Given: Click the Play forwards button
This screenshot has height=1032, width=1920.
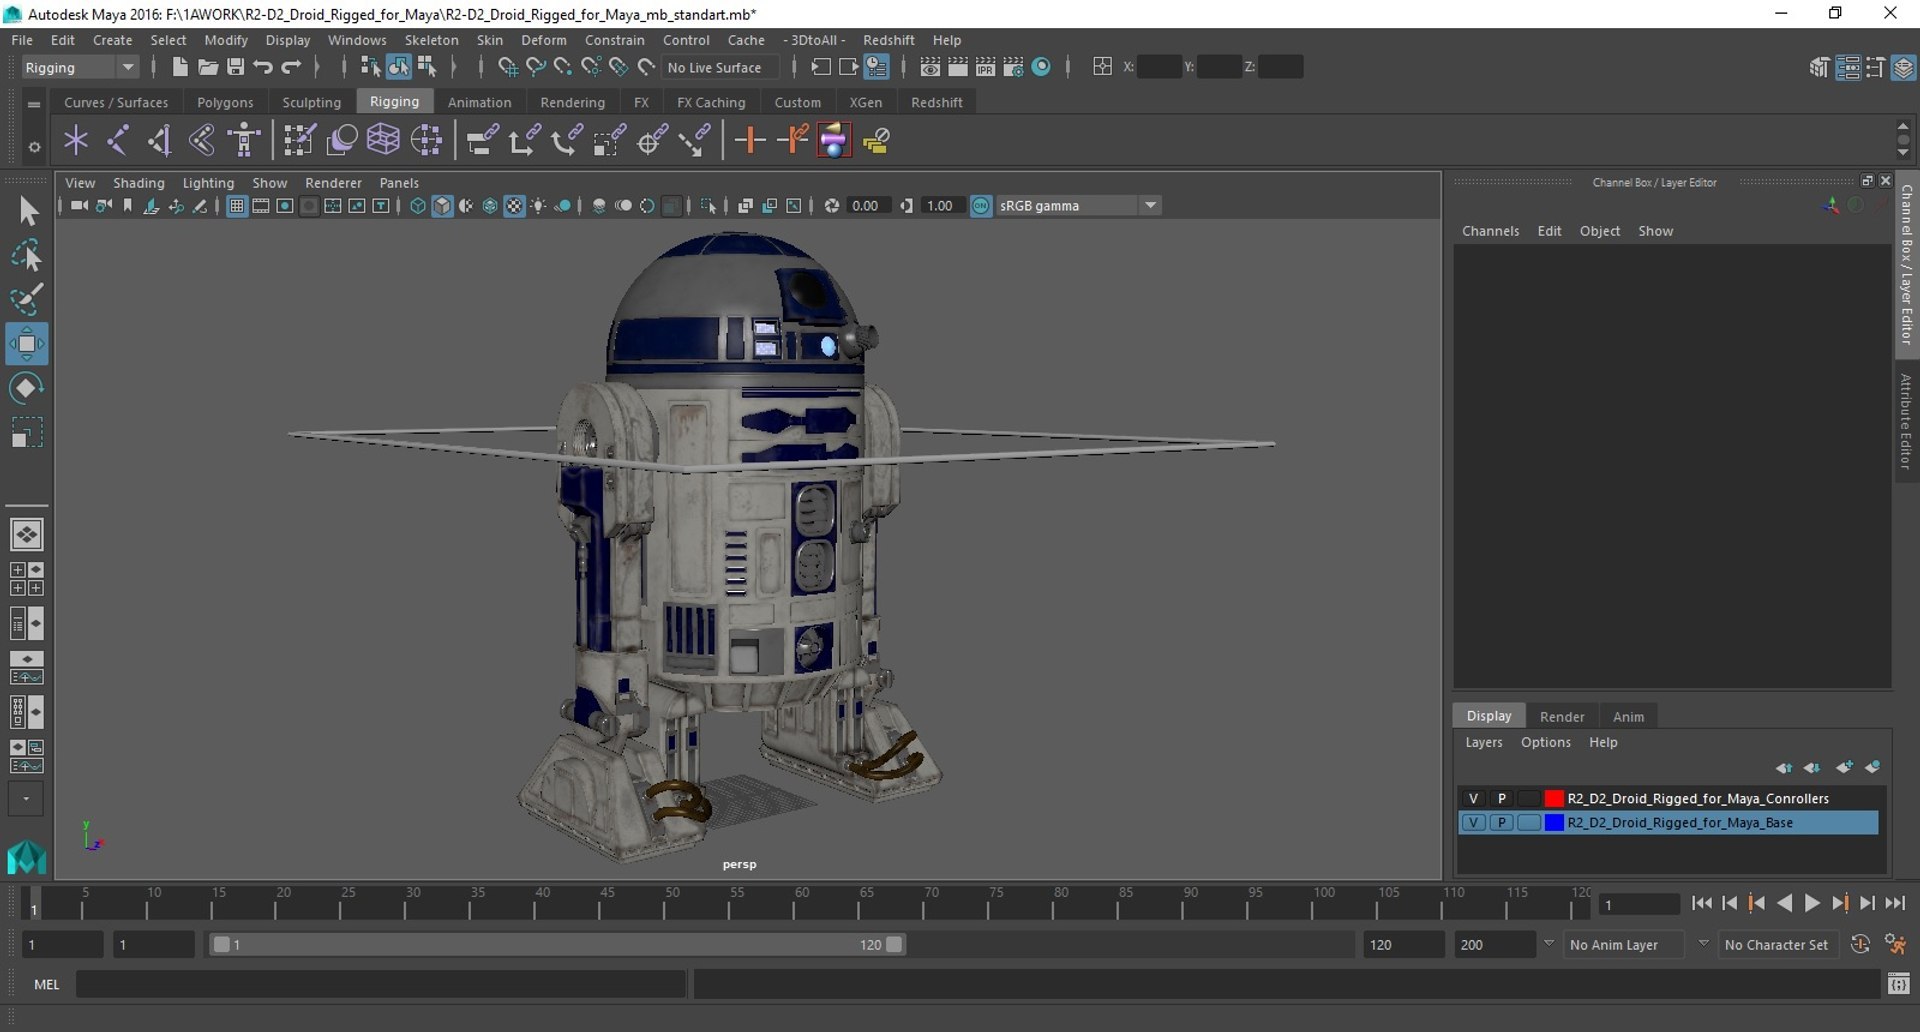Looking at the screenshot, I should pos(1812,903).
